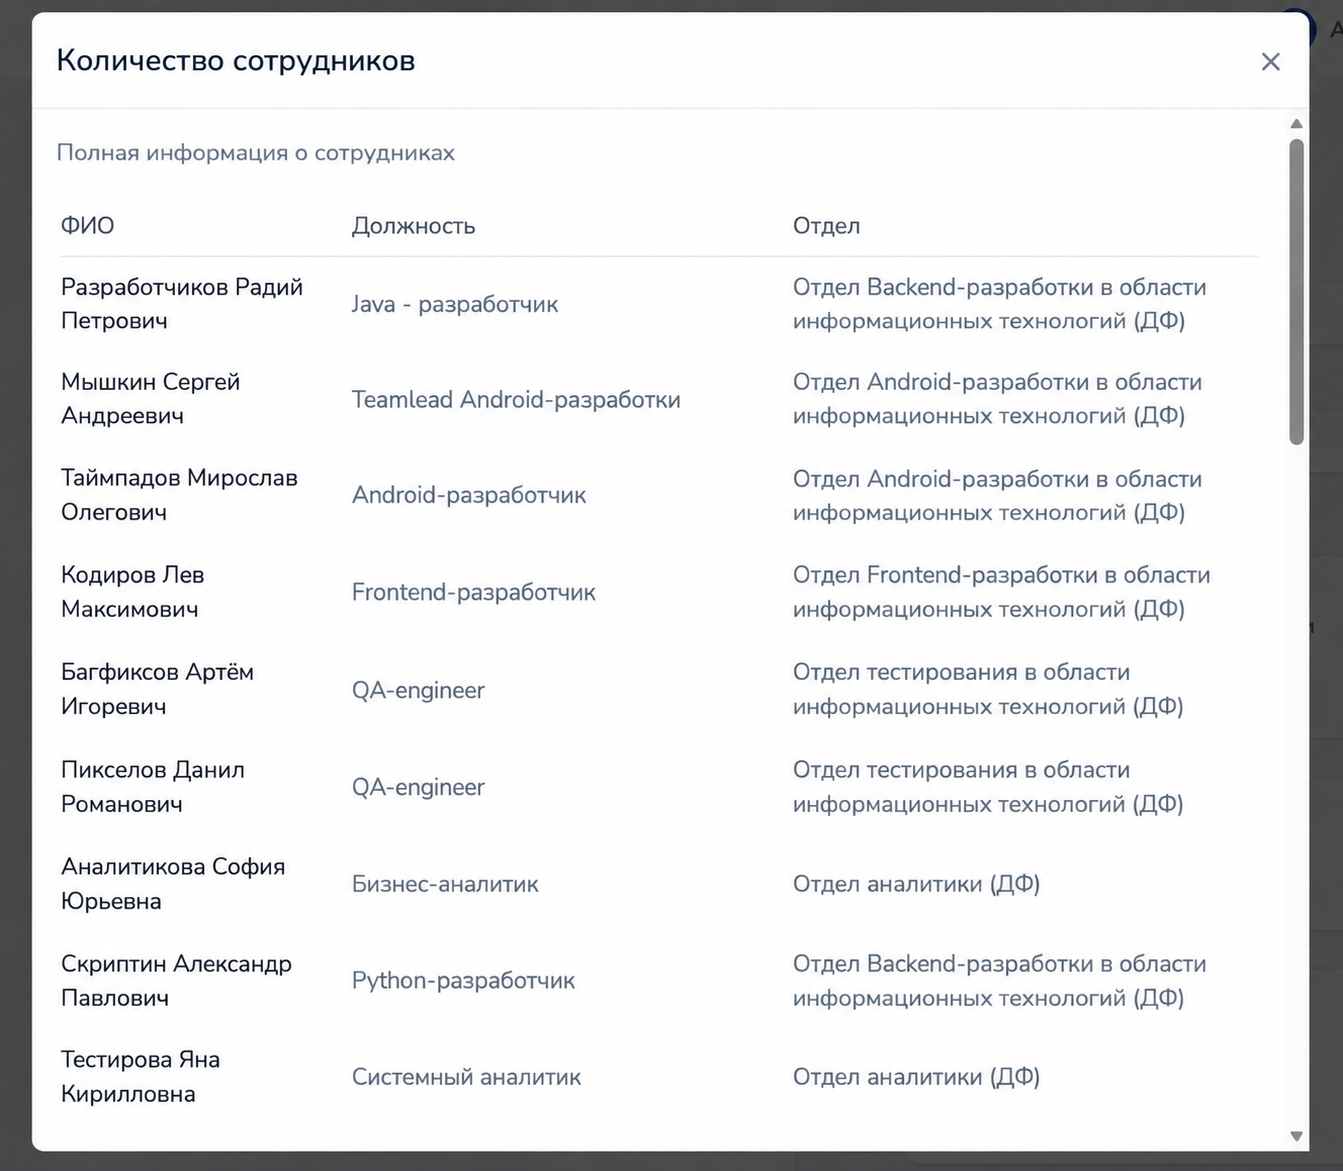Click the Бизнес-аналитик position cell
Screen dimensions: 1343x1171
(445, 884)
